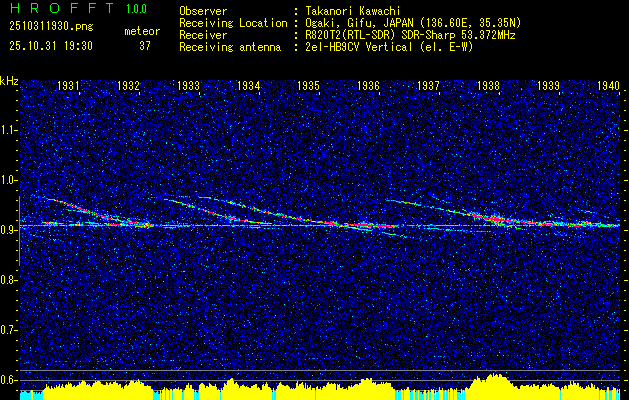This screenshot has height=400, width=629.
Task: Click the 0.7 frequency axis label
Action: coord(7,330)
